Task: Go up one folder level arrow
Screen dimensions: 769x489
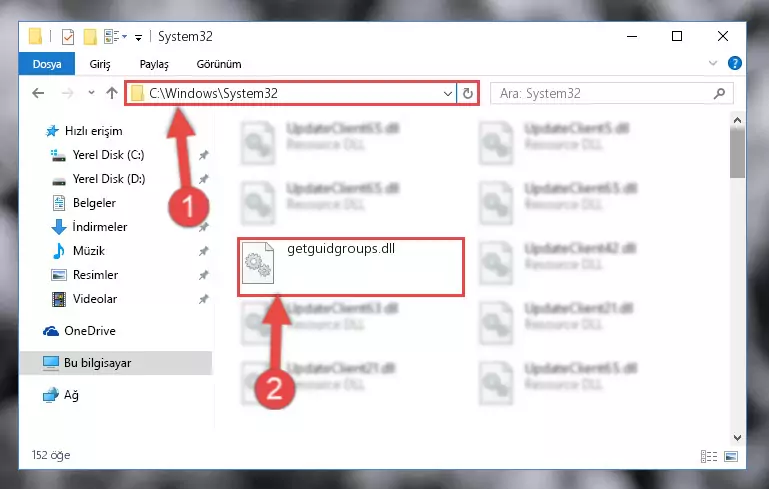Action: [112, 93]
